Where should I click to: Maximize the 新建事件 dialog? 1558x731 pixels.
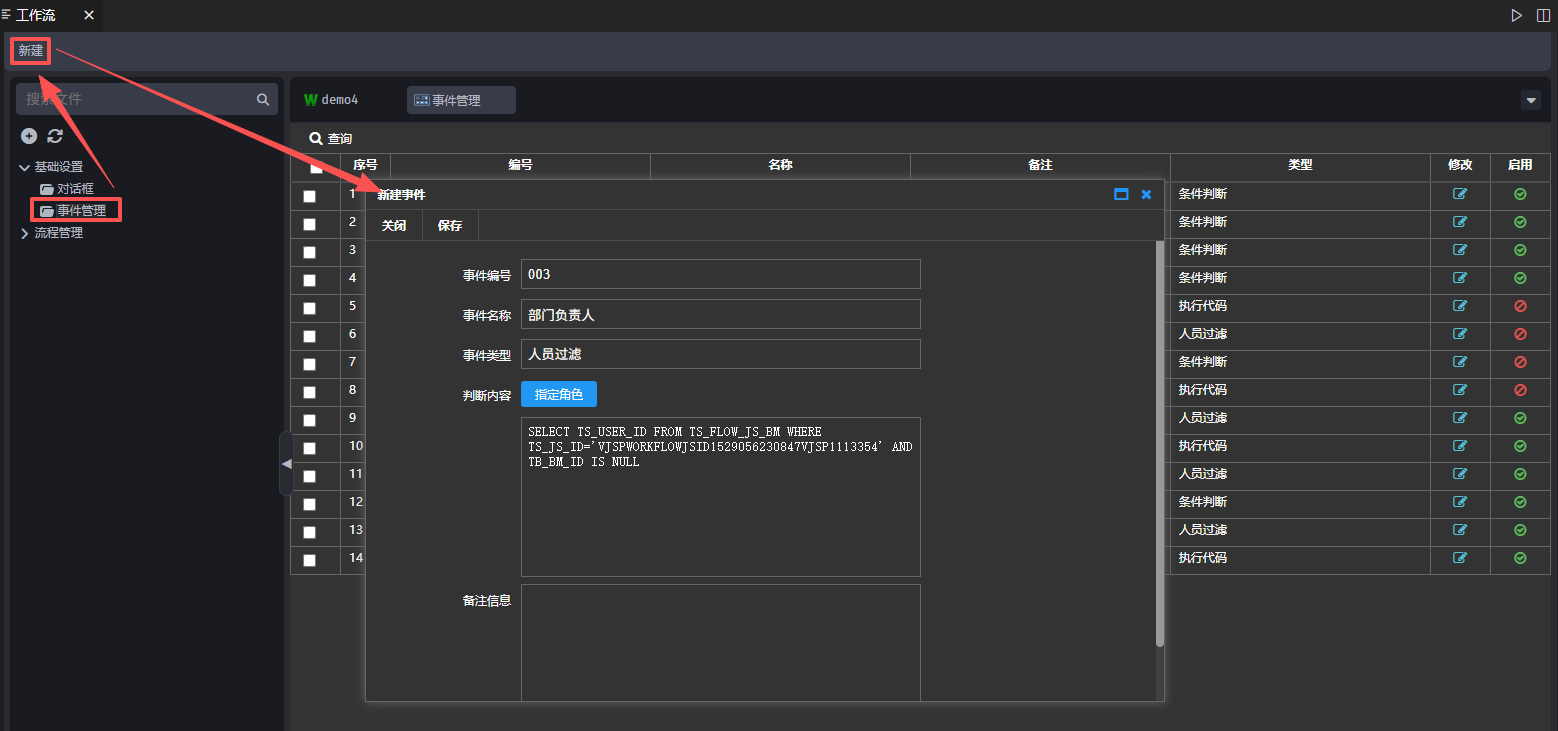click(1121, 194)
